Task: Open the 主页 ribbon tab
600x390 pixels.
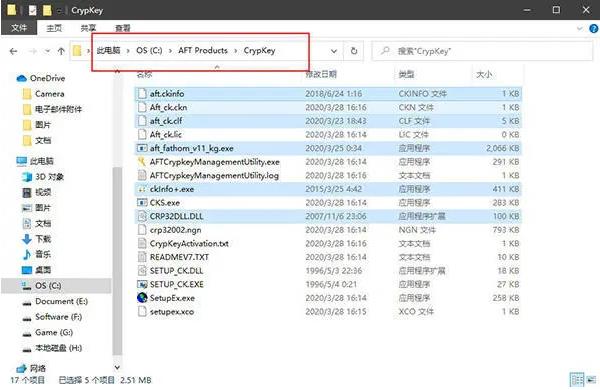Action: click(54, 28)
